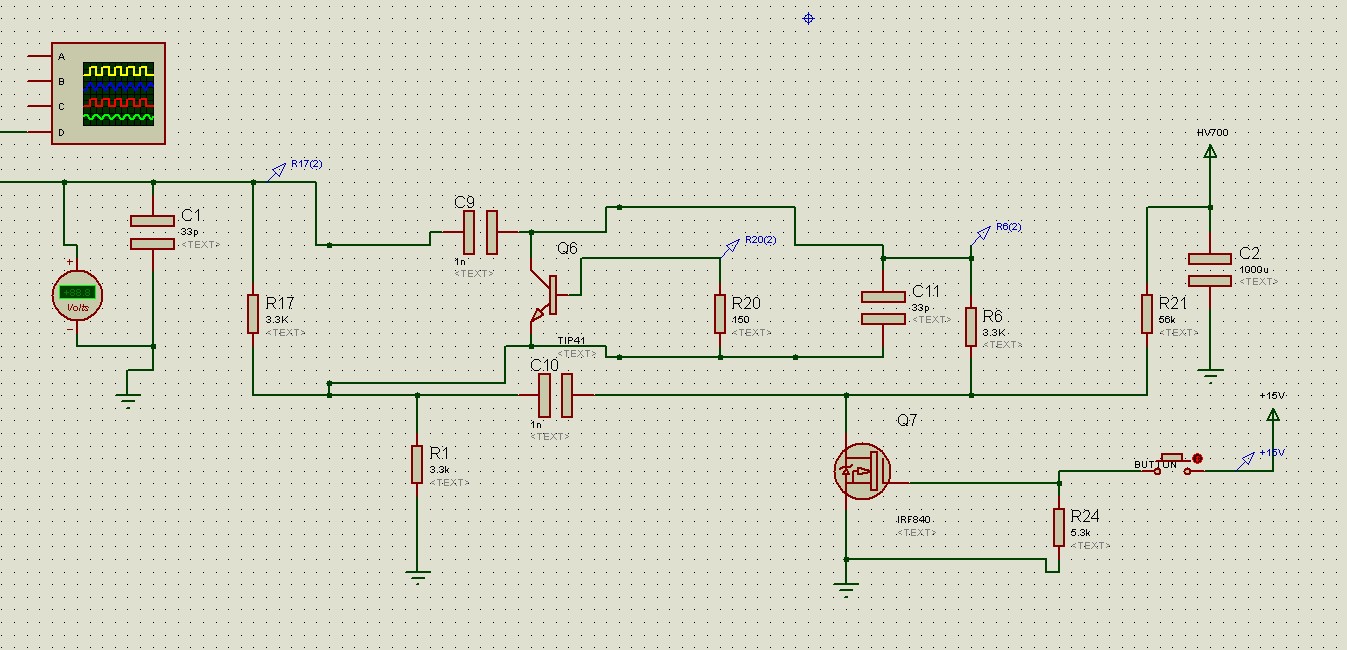The width and height of the screenshot is (1347, 650).
Task: Click oscilloscope channel C pin
Action: click(x=40, y=106)
